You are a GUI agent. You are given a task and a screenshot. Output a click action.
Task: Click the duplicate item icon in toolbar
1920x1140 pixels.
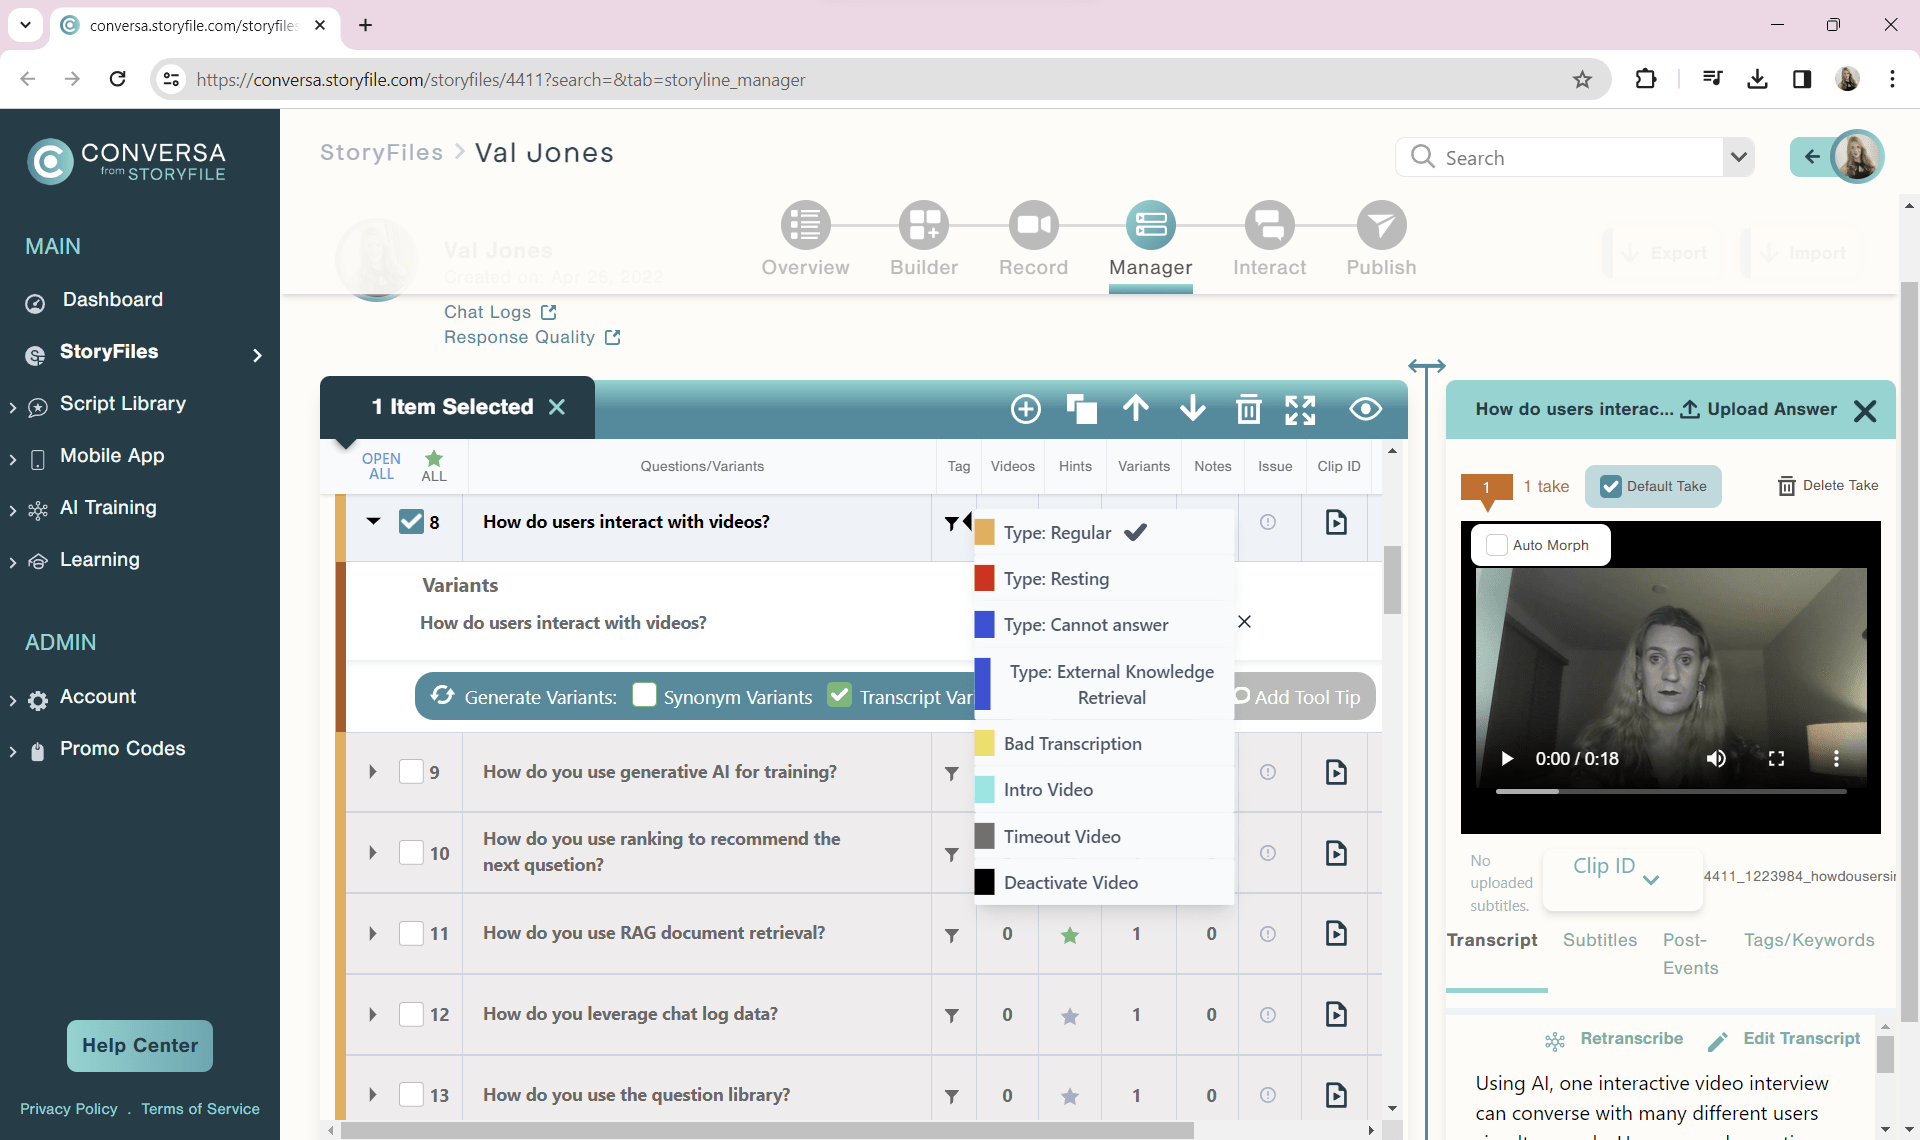click(x=1081, y=408)
